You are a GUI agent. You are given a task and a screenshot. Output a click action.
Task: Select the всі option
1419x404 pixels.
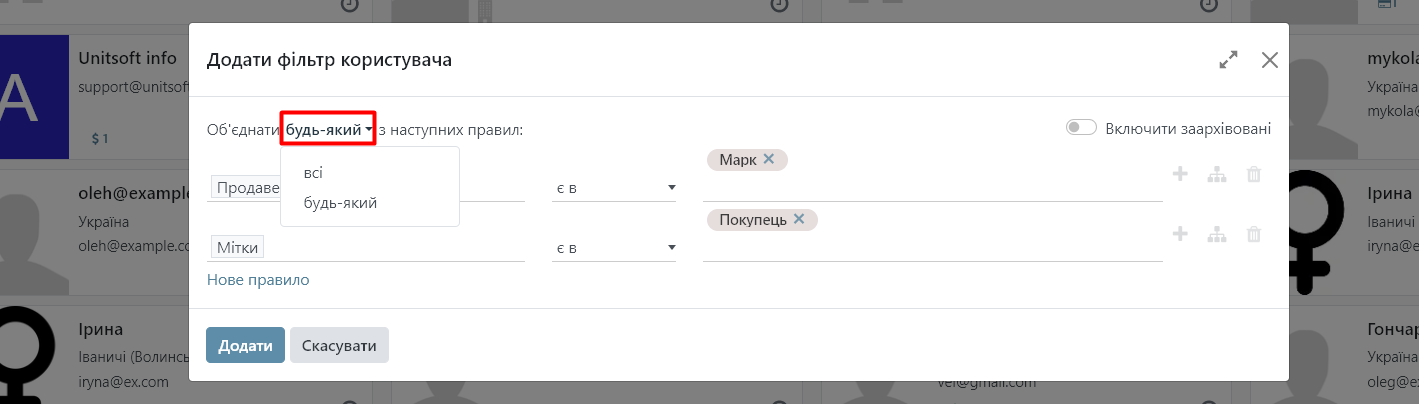point(313,173)
